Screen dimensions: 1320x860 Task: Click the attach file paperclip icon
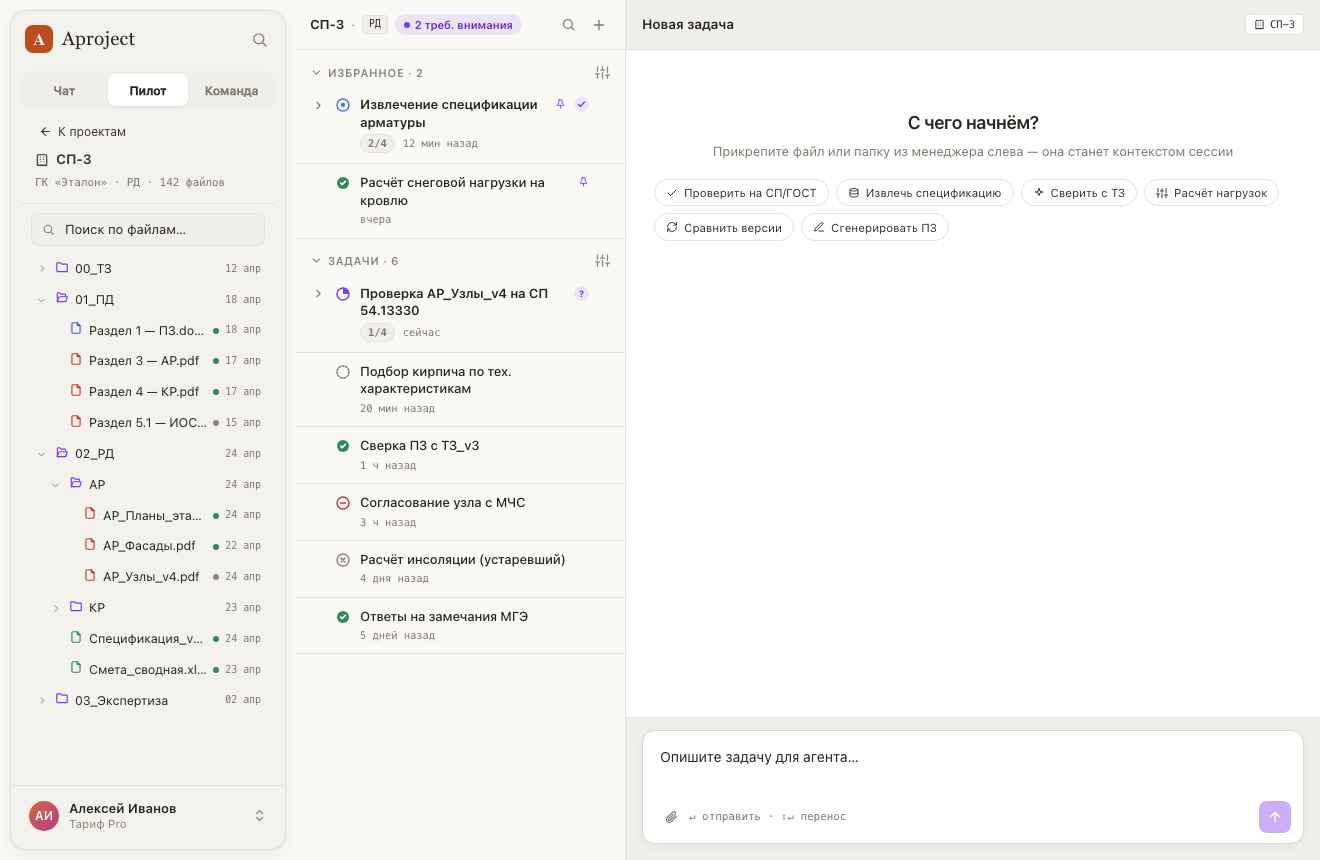(671, 817)
